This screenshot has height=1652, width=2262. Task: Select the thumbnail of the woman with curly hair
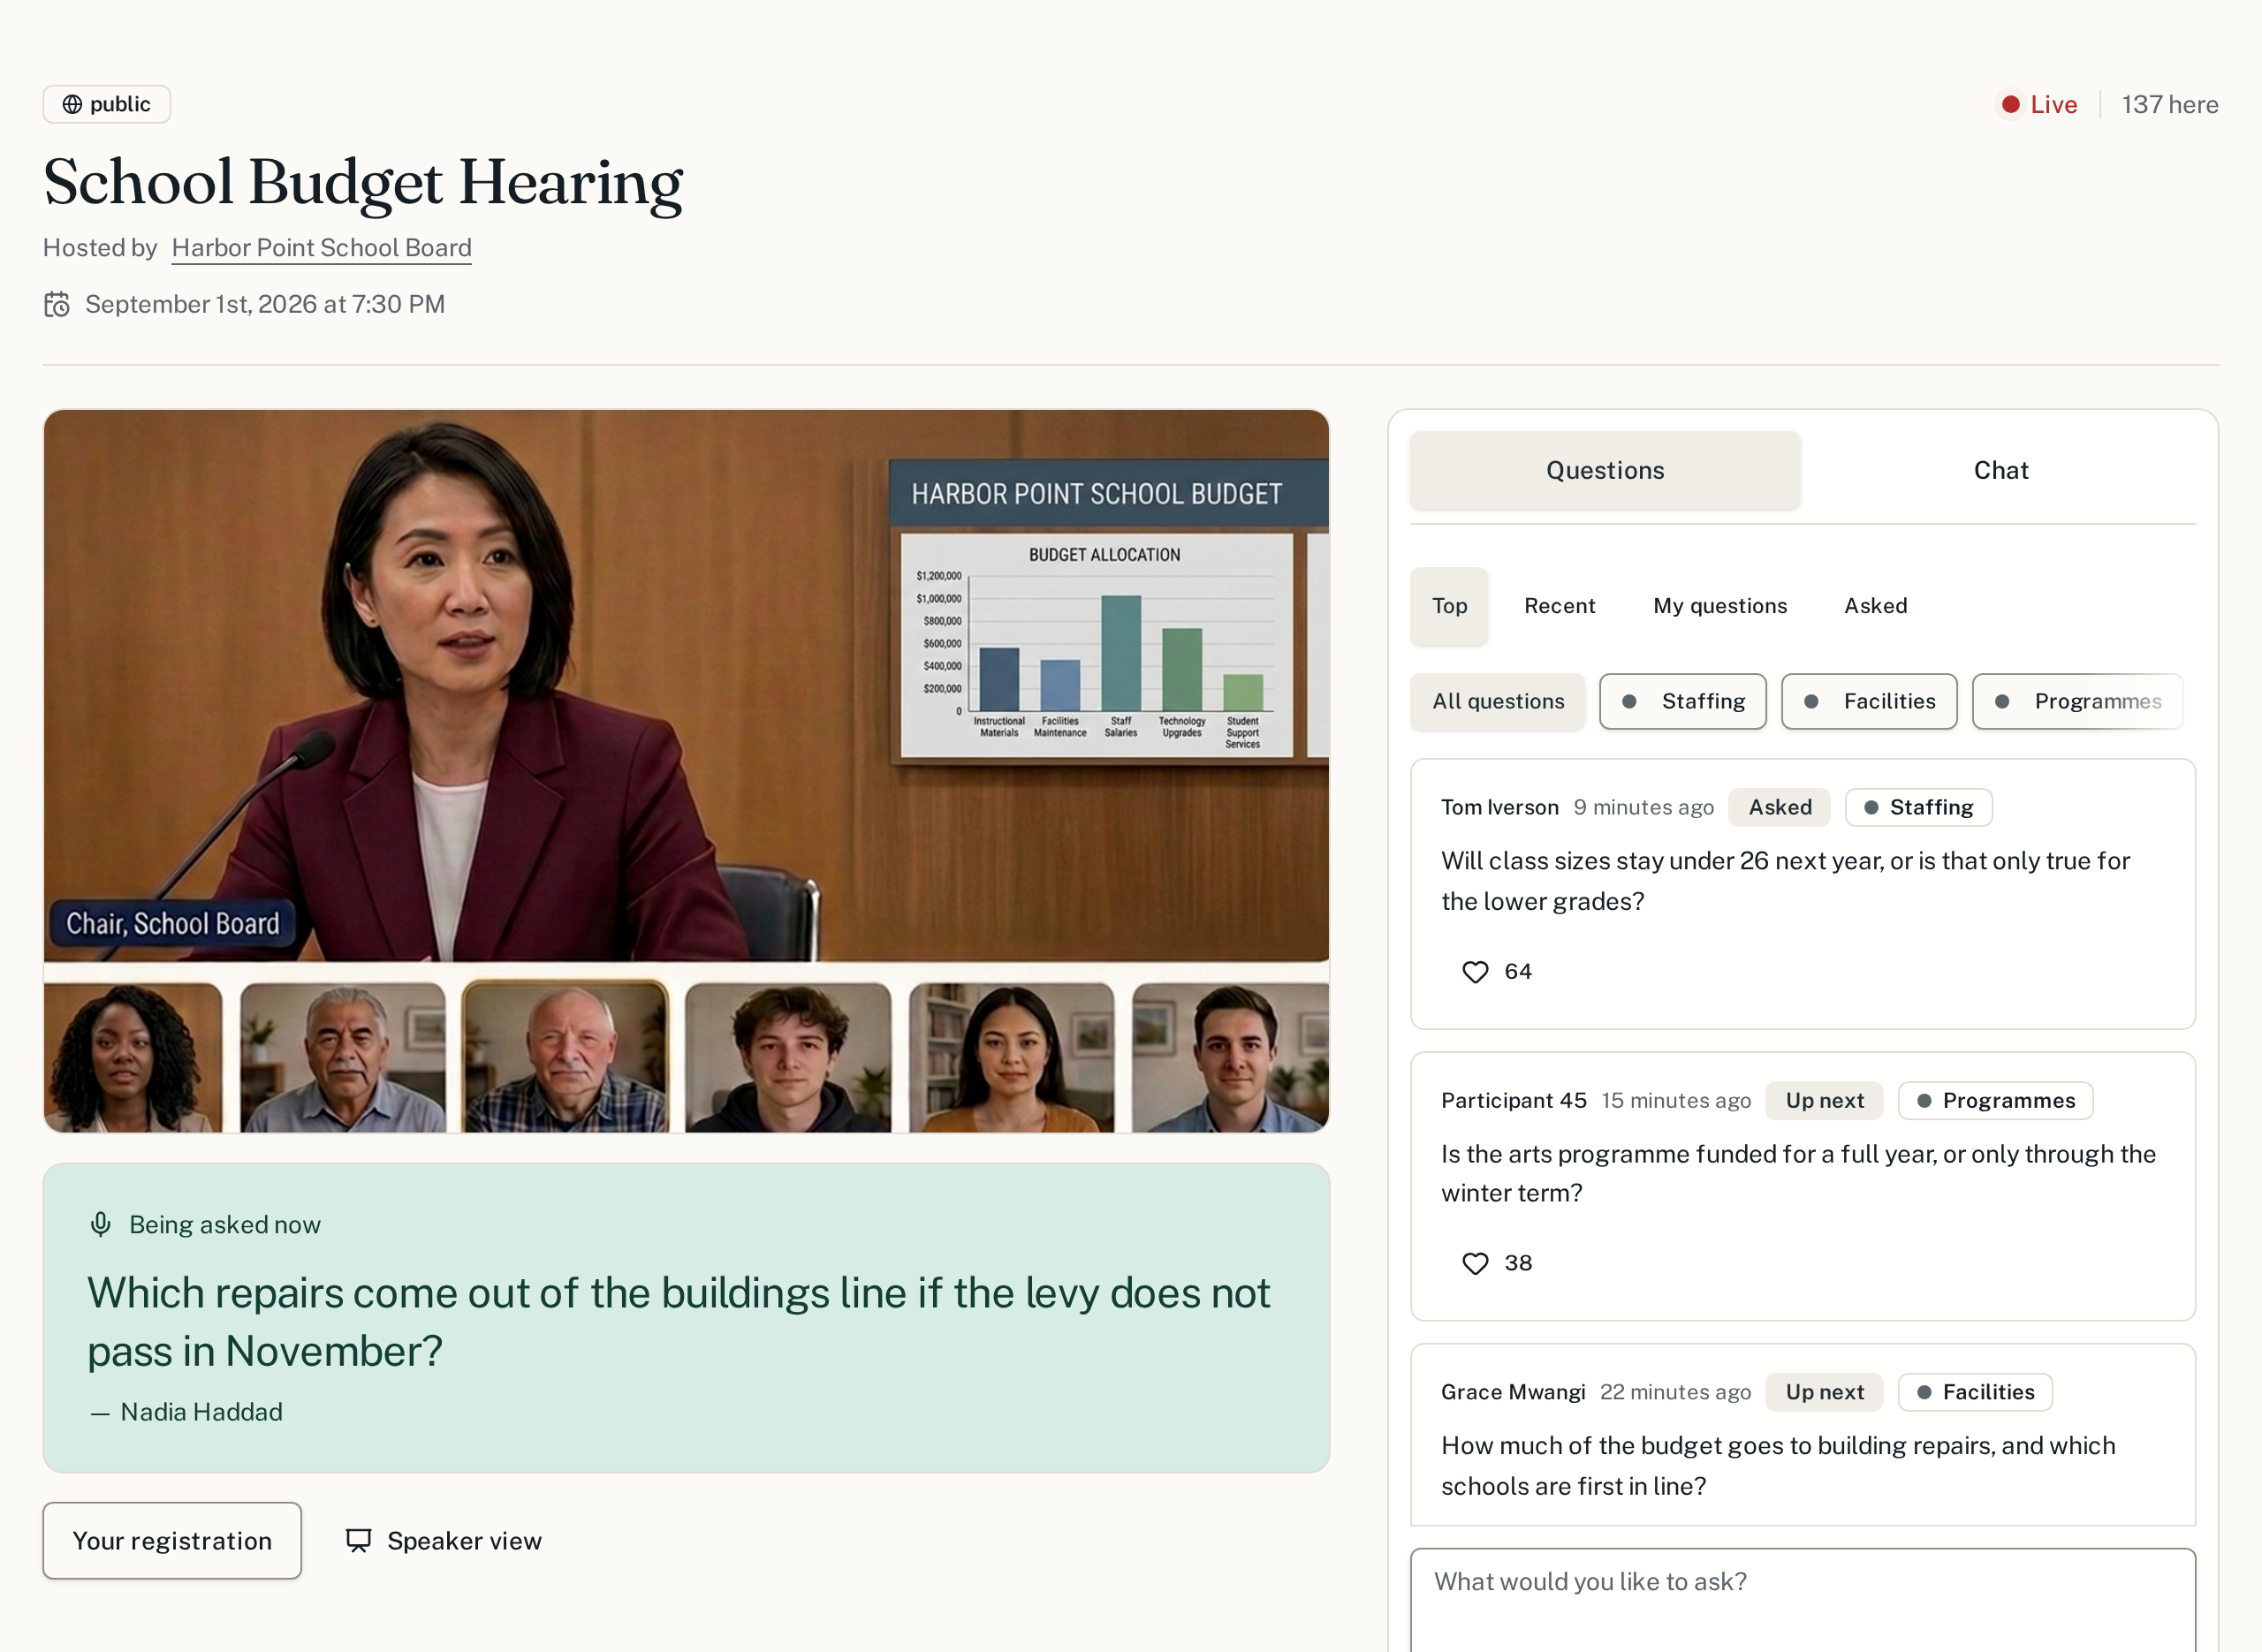(x=133, y=1057)
